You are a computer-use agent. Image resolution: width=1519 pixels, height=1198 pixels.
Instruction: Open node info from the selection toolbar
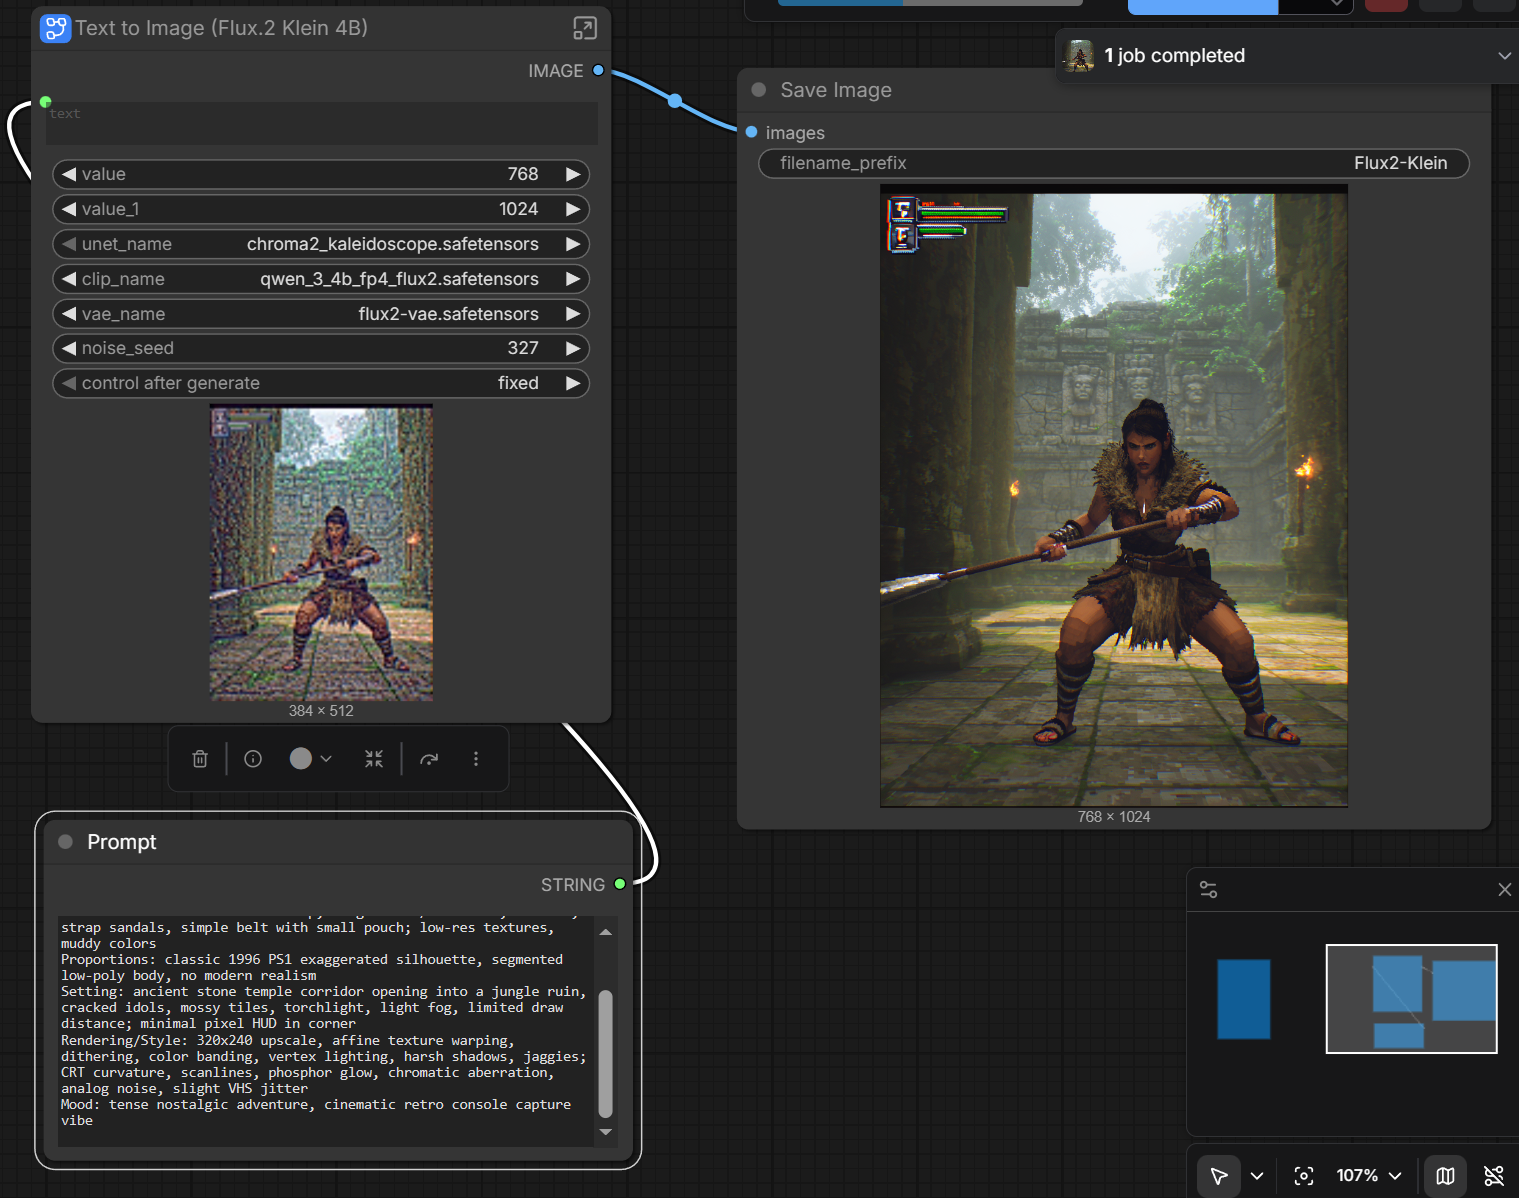pos(253,759)
